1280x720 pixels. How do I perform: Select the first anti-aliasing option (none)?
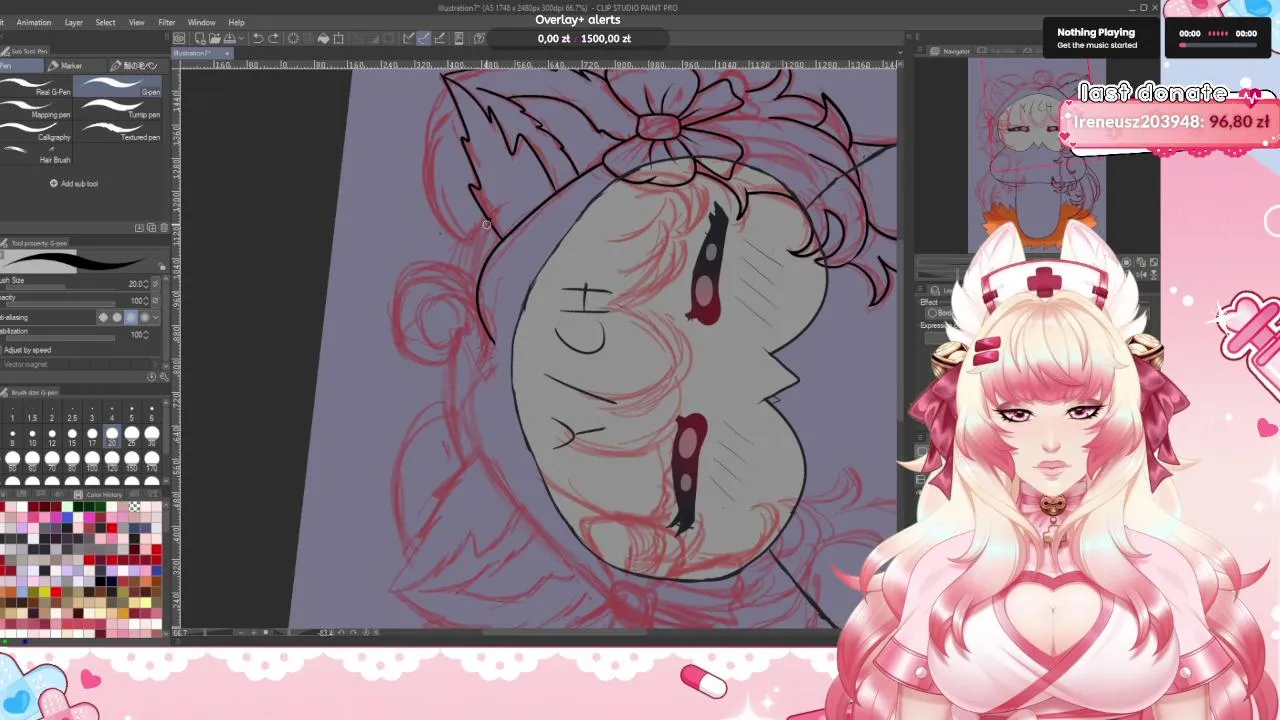(x=103, y=317)
